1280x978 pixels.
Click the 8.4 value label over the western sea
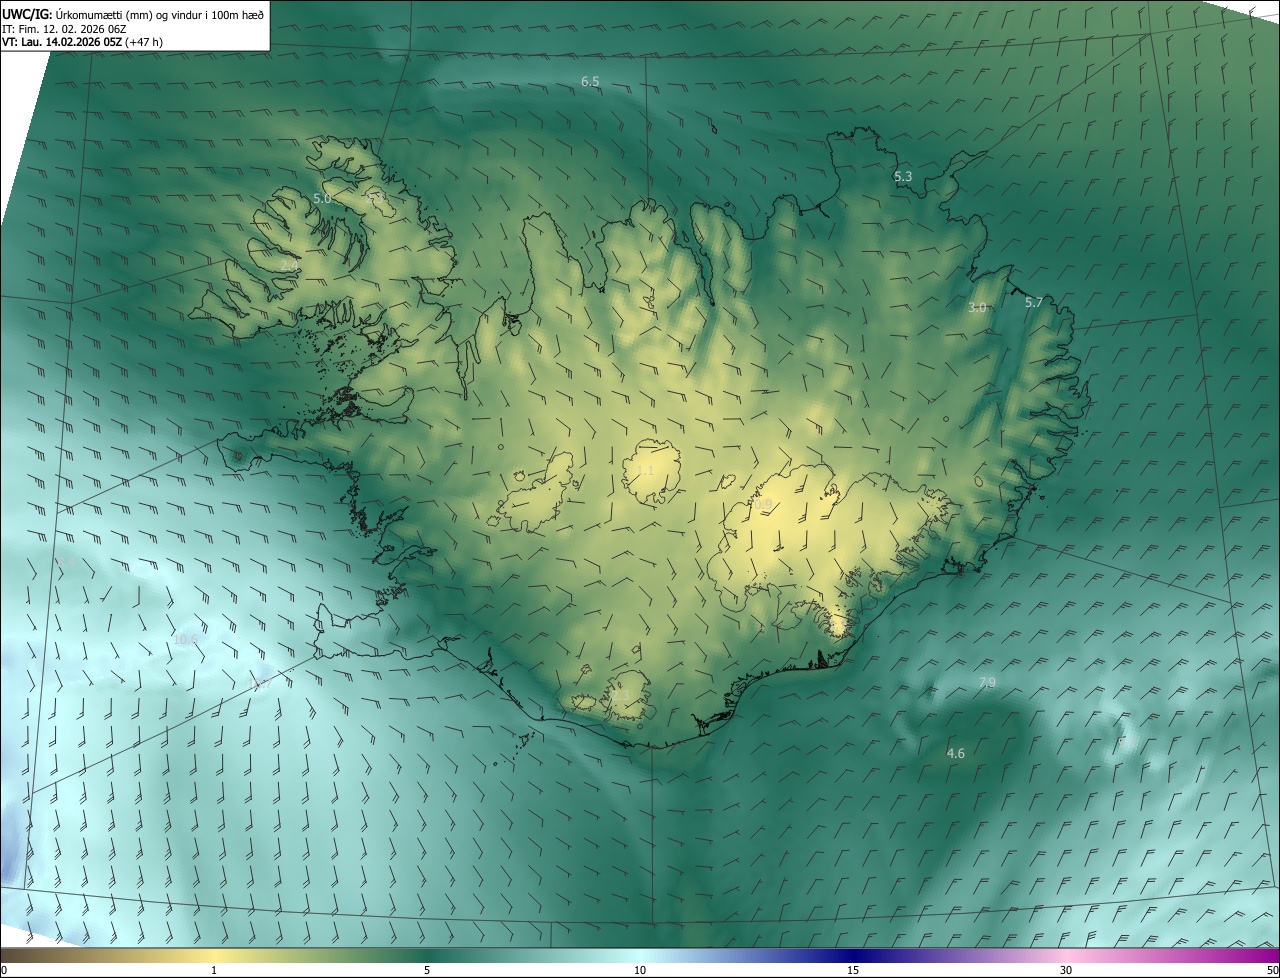pos(66,562)
